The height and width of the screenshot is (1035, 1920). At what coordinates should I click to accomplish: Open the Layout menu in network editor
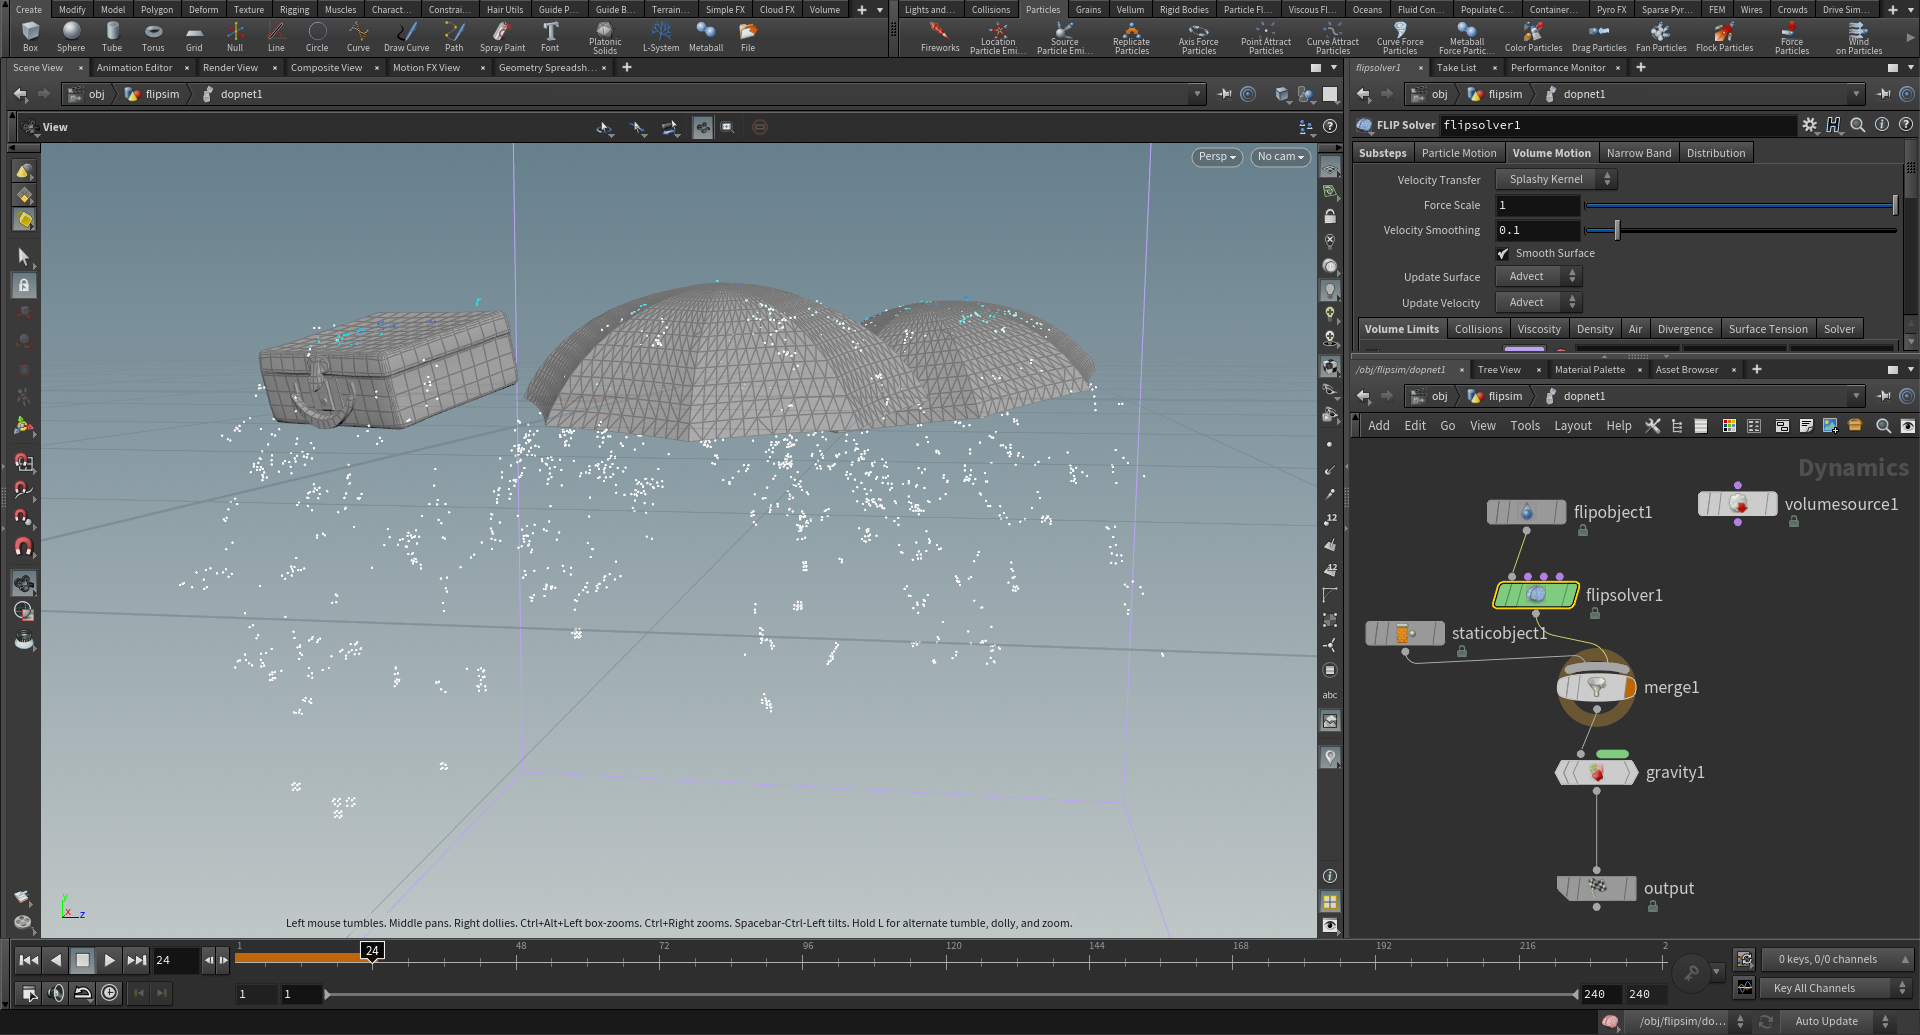tap(1572, 426)
